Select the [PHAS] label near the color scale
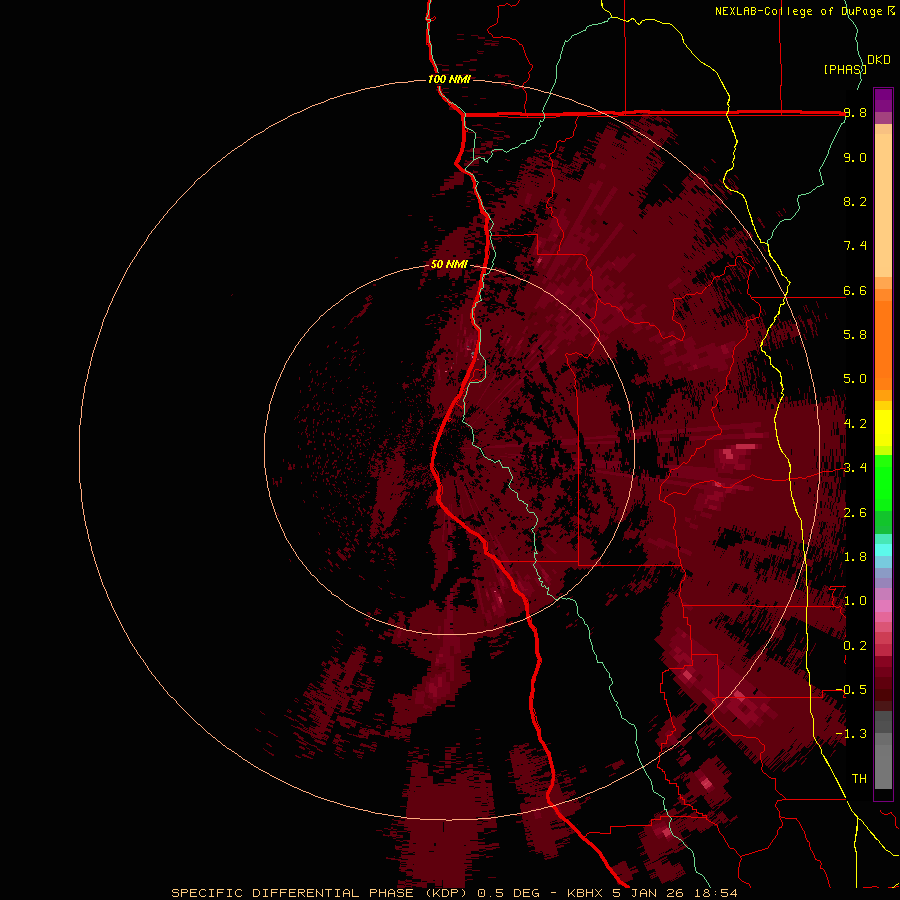Viewport: 900px width, 900px height. point(844,69)
